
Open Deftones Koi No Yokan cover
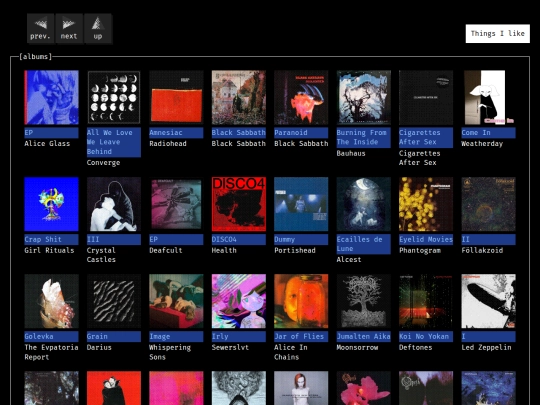[426, 301]
